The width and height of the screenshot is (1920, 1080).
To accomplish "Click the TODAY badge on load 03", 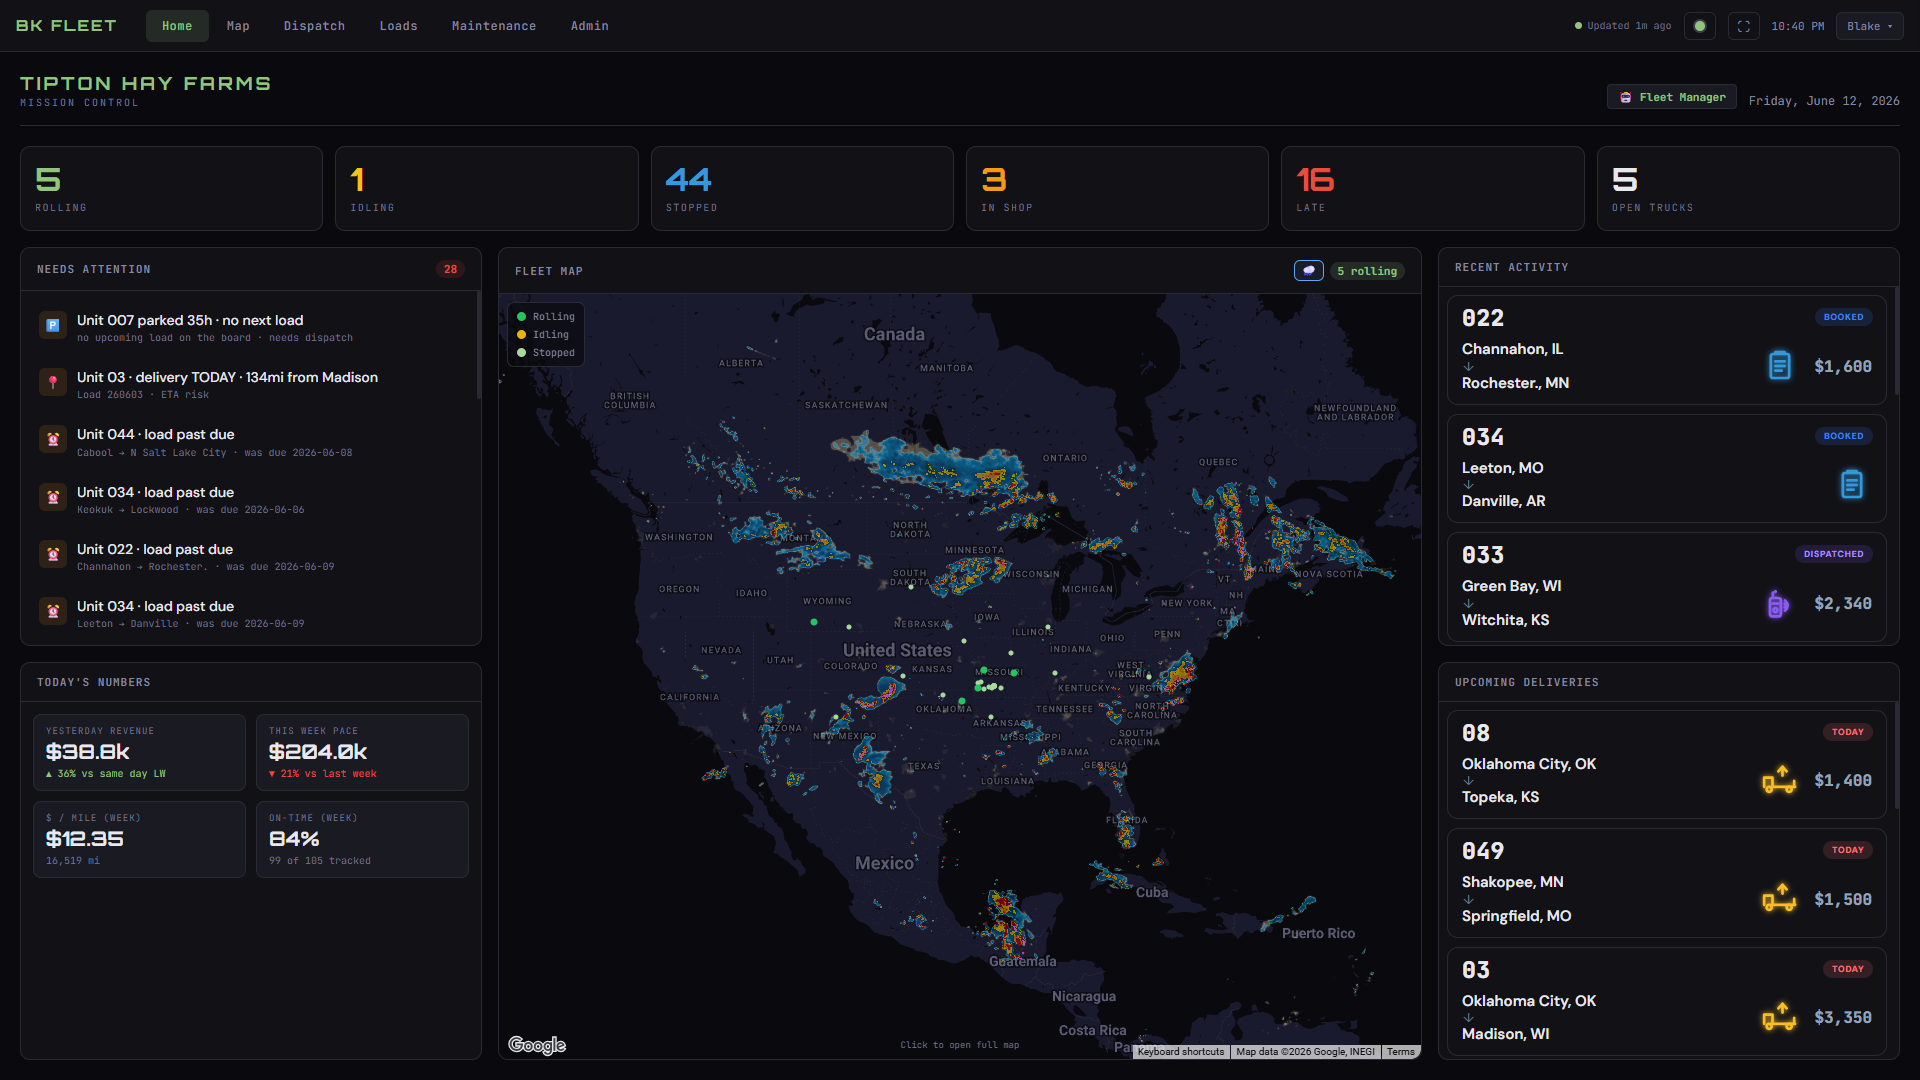I will point(1848,969).
